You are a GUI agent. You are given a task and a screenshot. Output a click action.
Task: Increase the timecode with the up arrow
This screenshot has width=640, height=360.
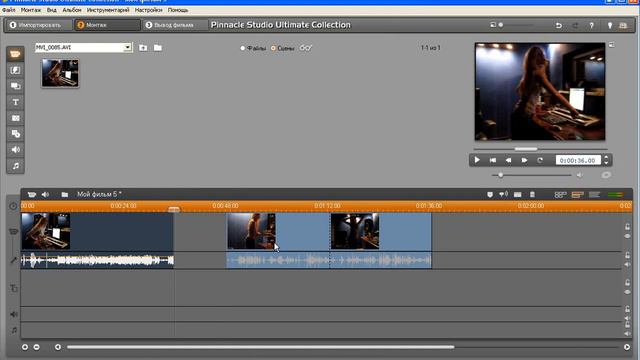point(606,158)
